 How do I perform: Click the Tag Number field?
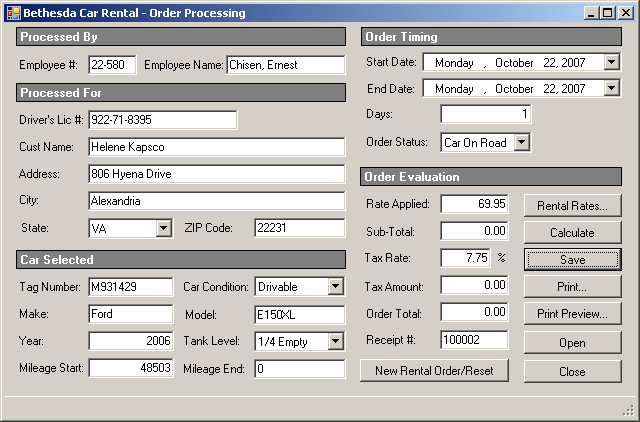pos(131,287)
